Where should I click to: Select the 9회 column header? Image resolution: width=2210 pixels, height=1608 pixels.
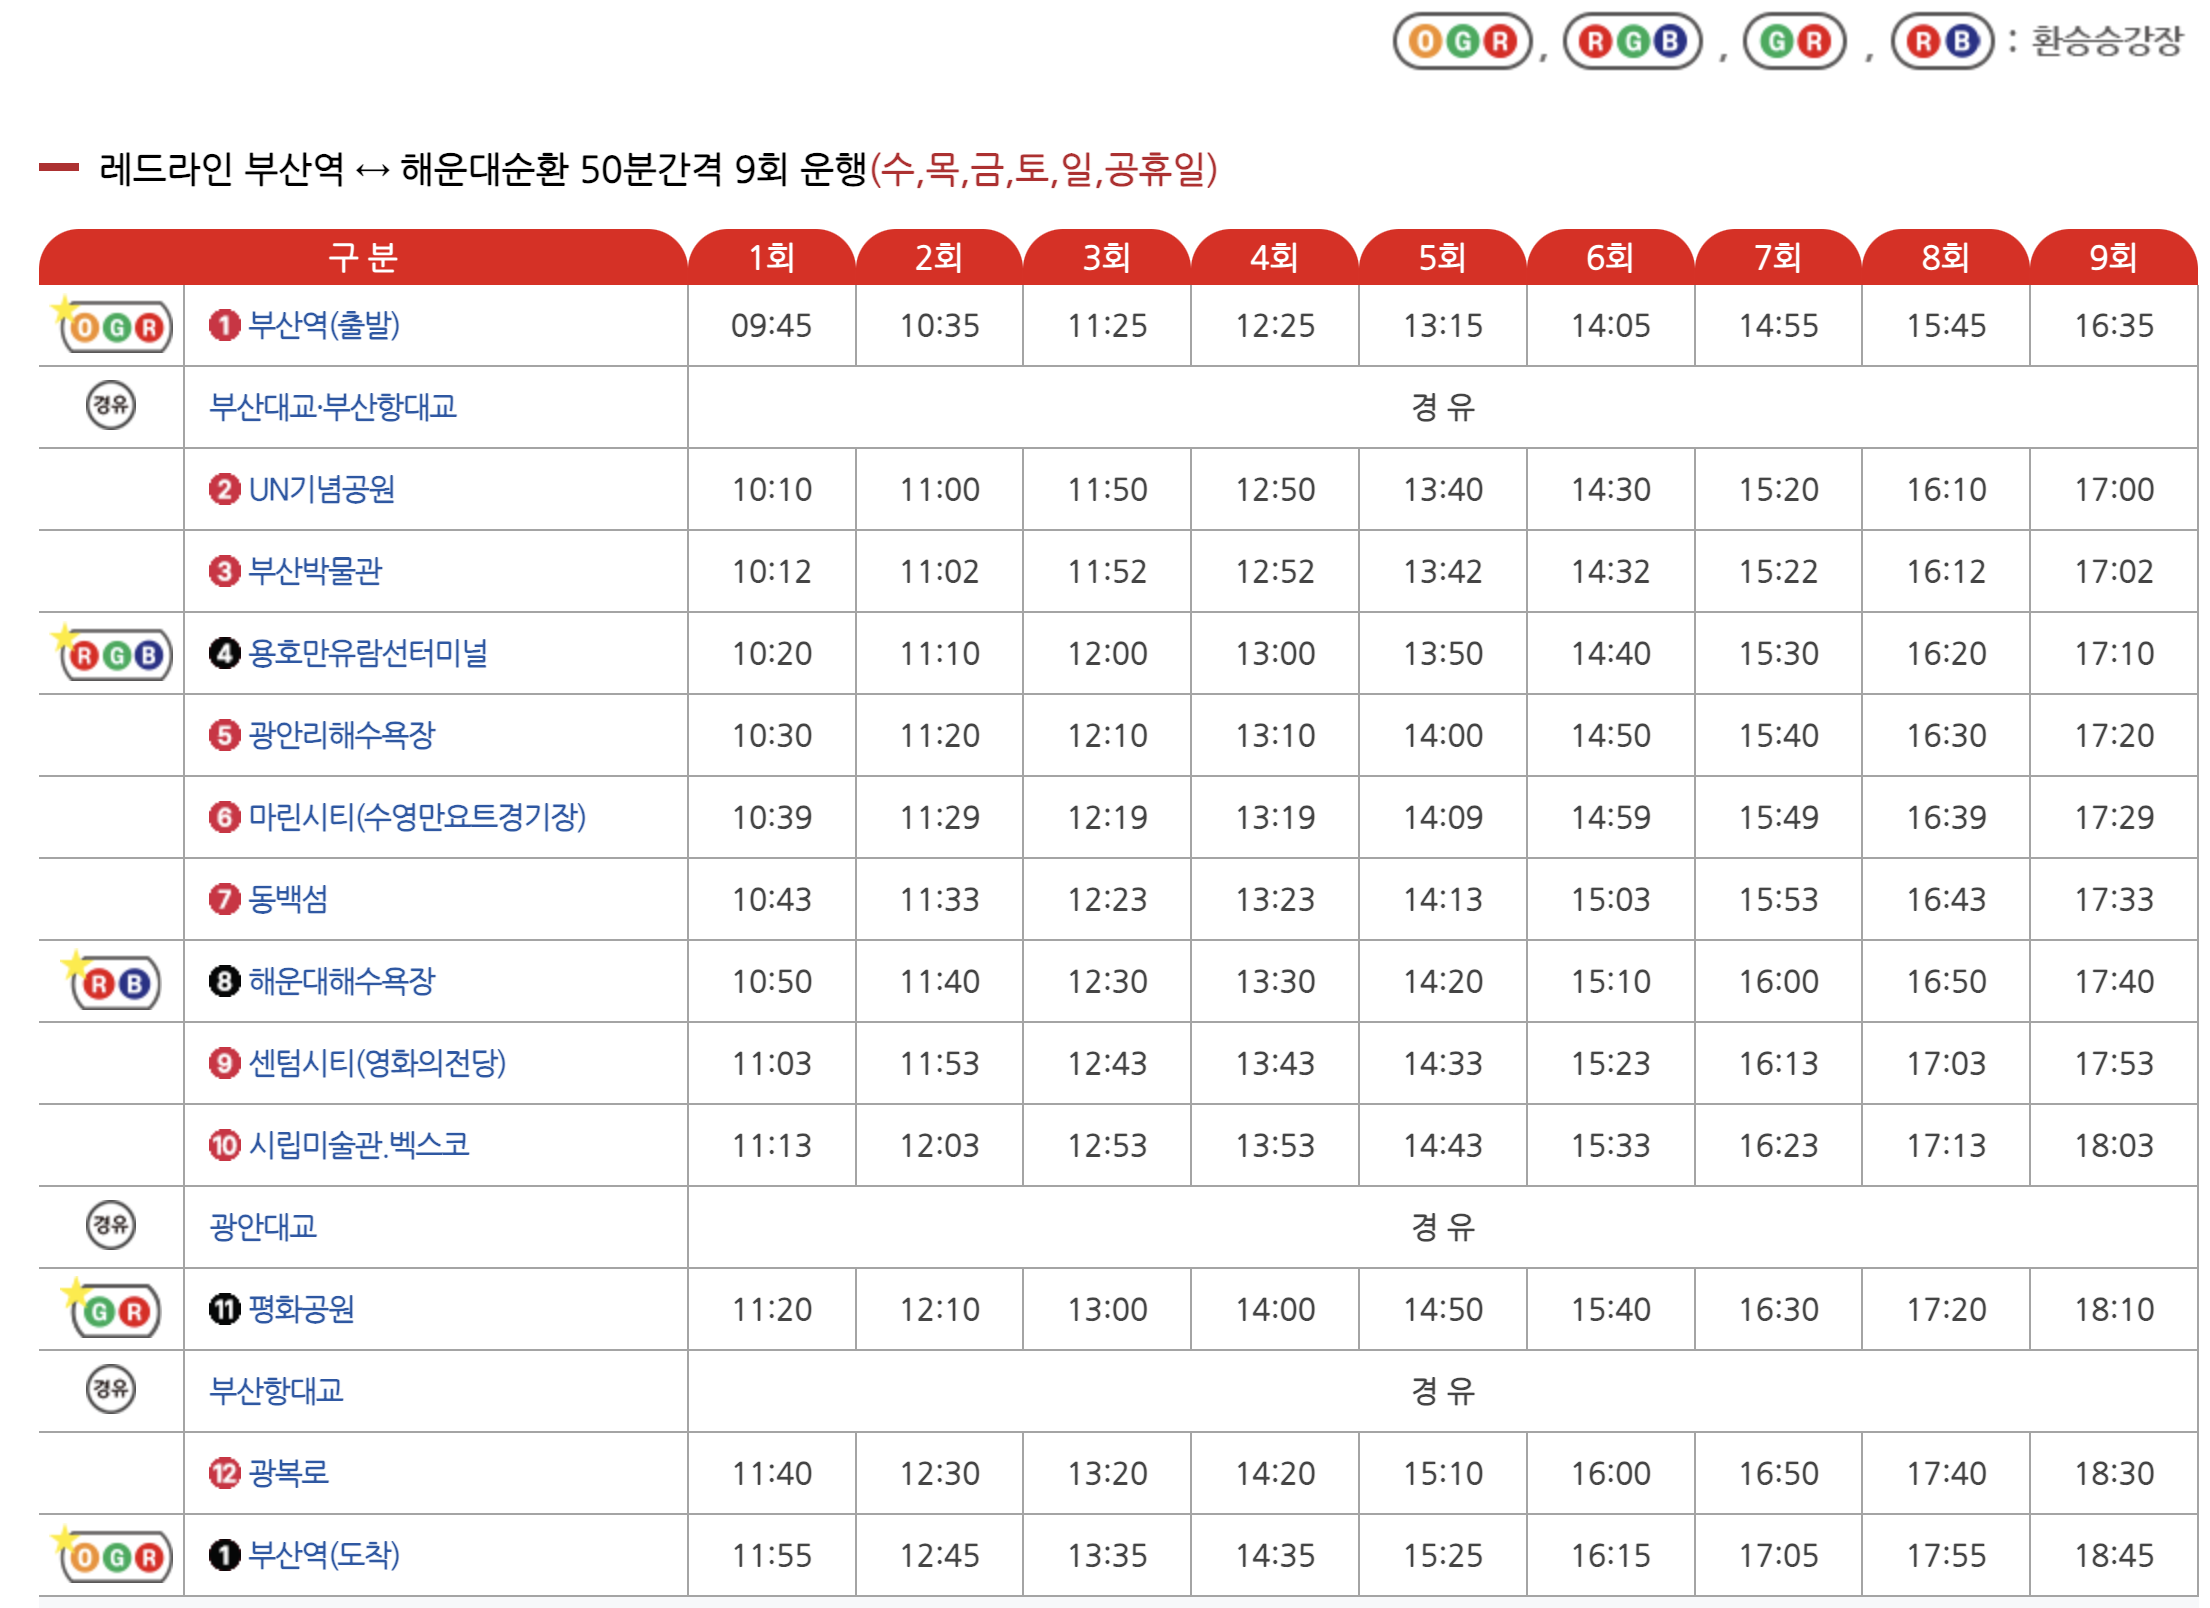pyautogui.click(x=2113, y=258)
